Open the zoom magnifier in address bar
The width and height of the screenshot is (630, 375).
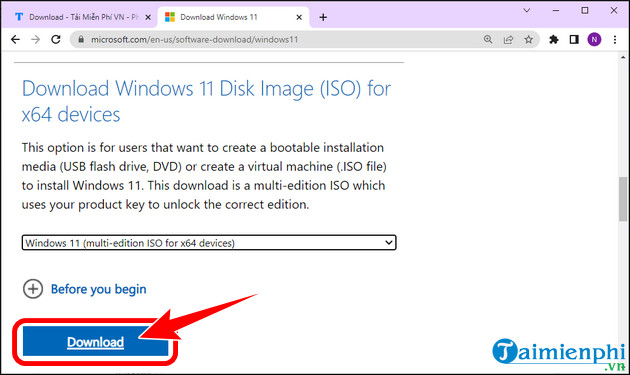click(x=488, y=39)
